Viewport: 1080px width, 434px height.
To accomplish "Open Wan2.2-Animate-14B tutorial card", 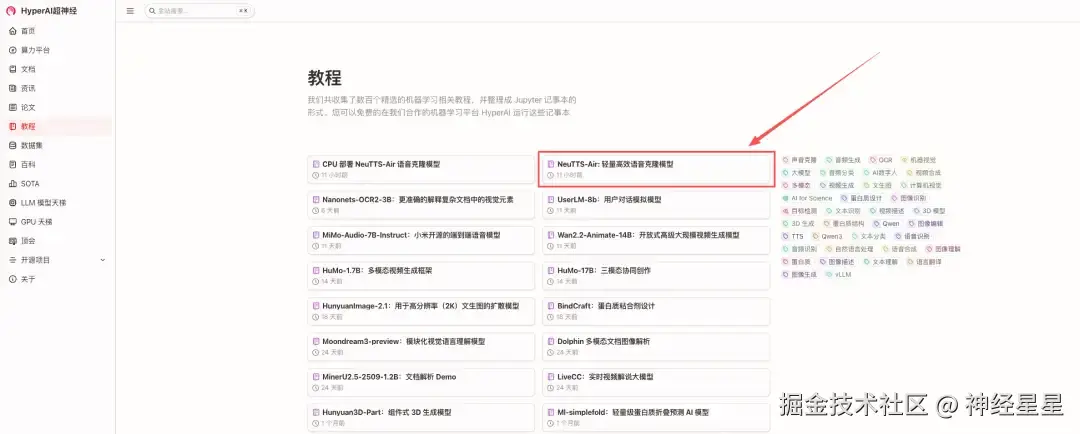I will click(656, 240).
